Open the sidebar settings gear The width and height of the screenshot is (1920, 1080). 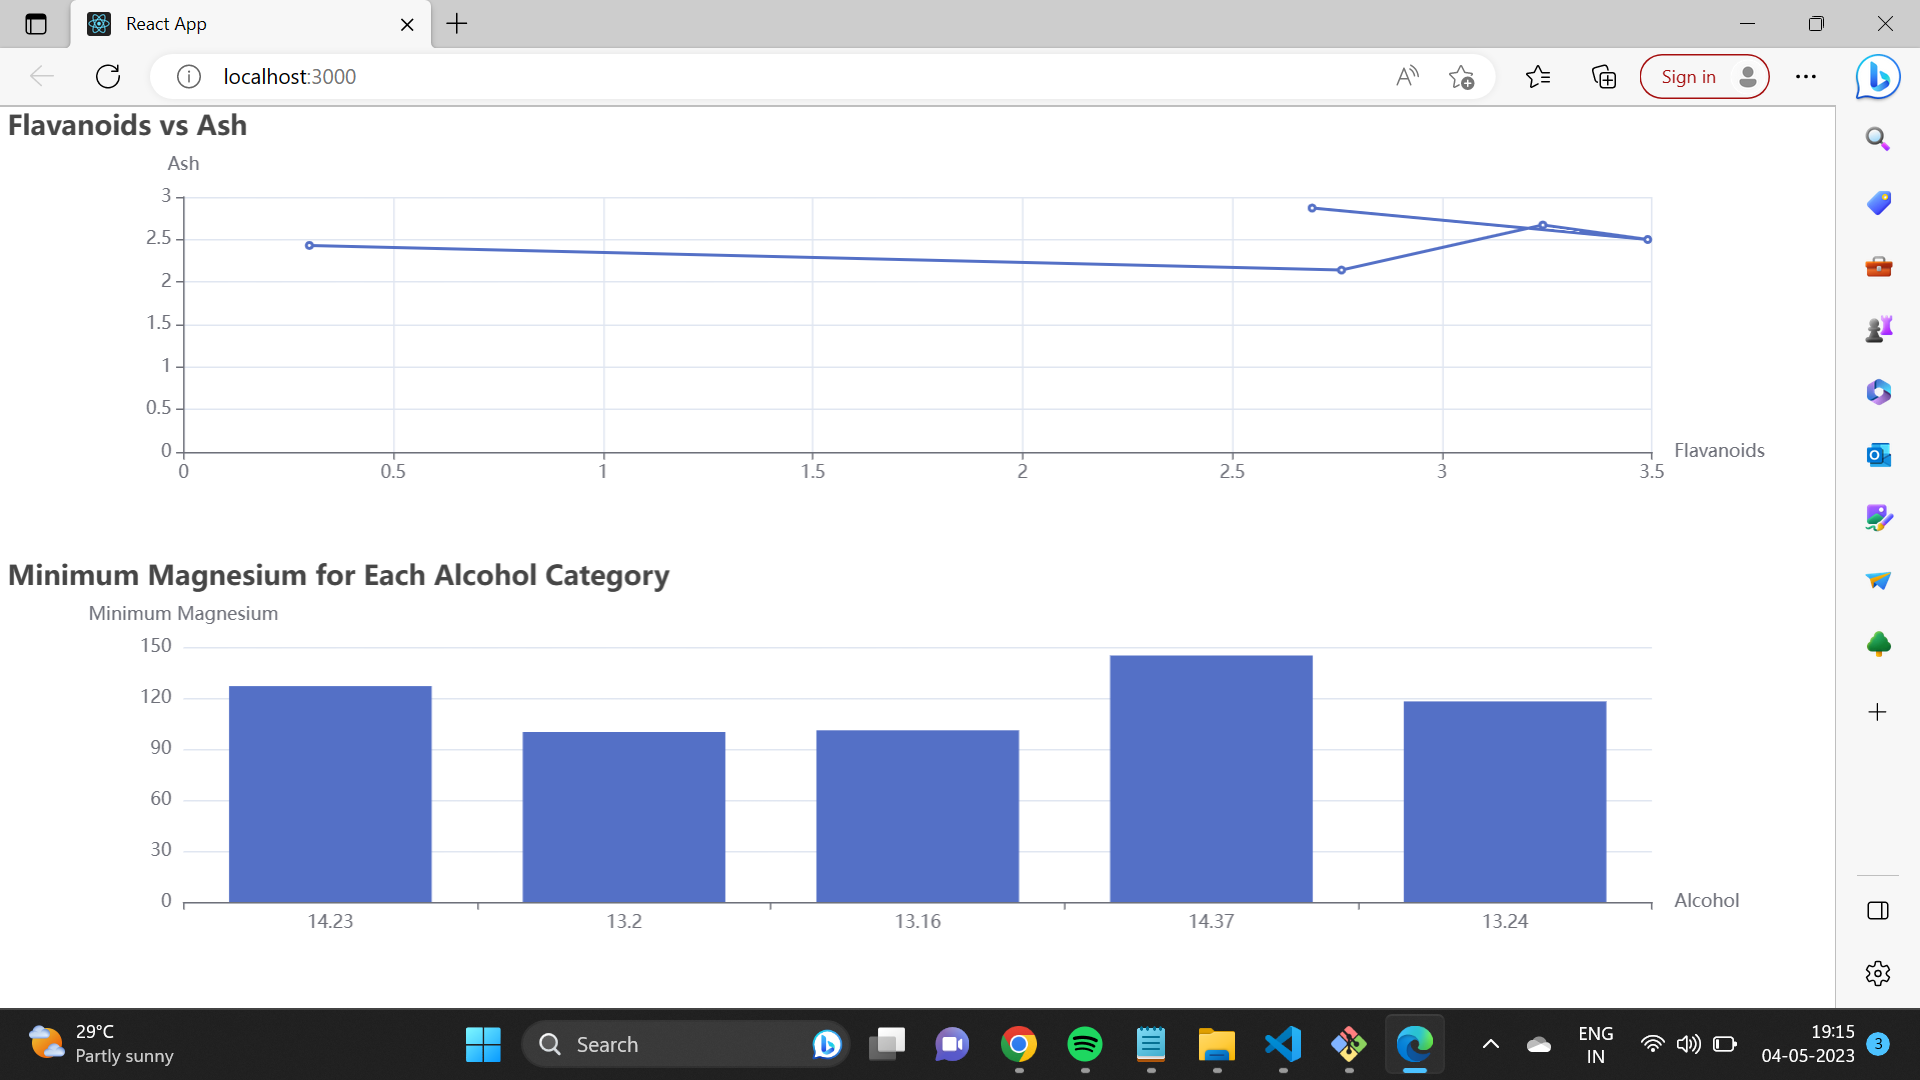pos(1877,973)
